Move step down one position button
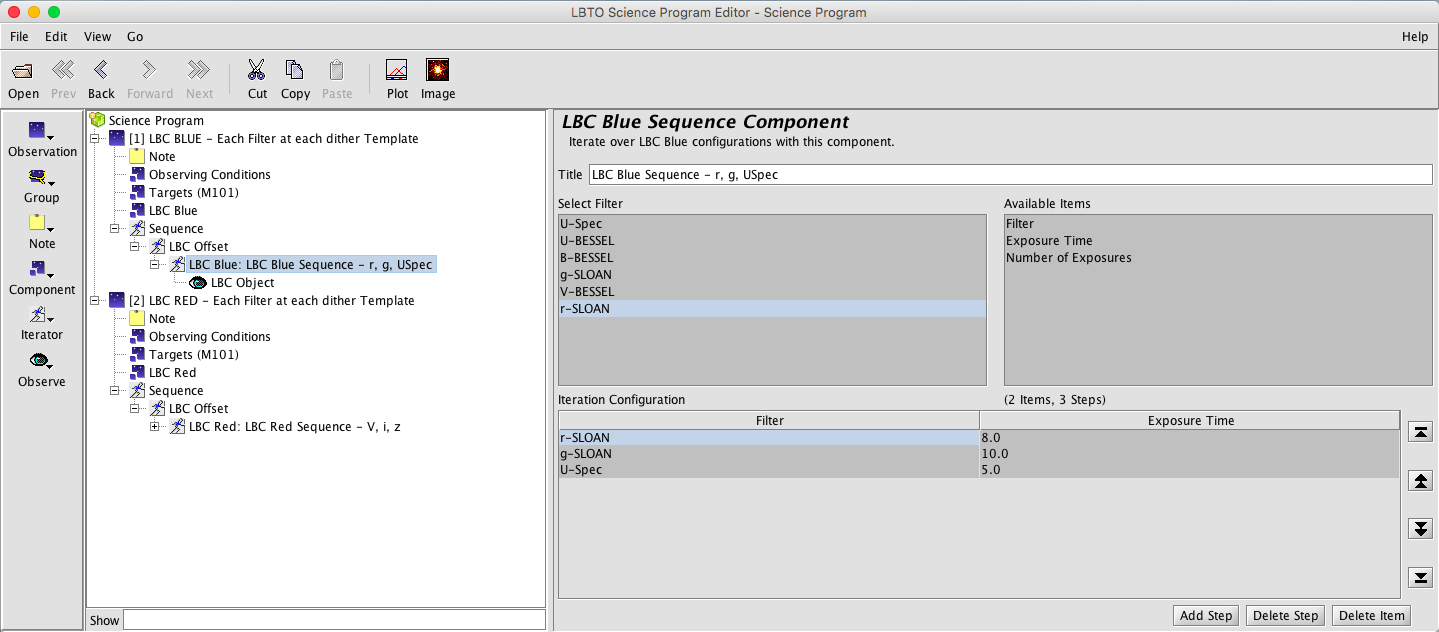This screenshot has width=1439, height=632. [x=1420, y=528]
